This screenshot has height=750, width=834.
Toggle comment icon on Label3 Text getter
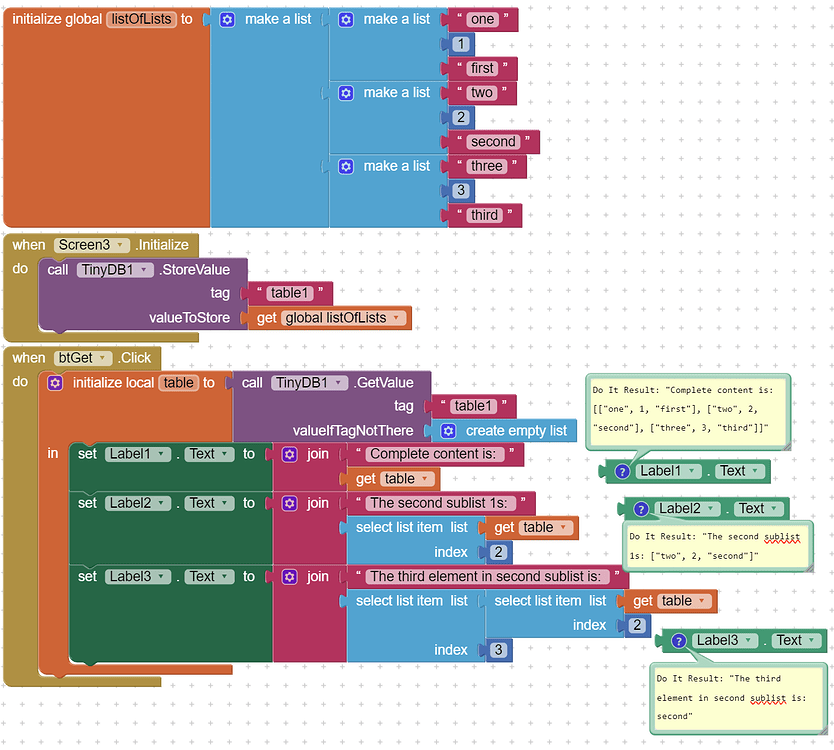pos(678,640)
